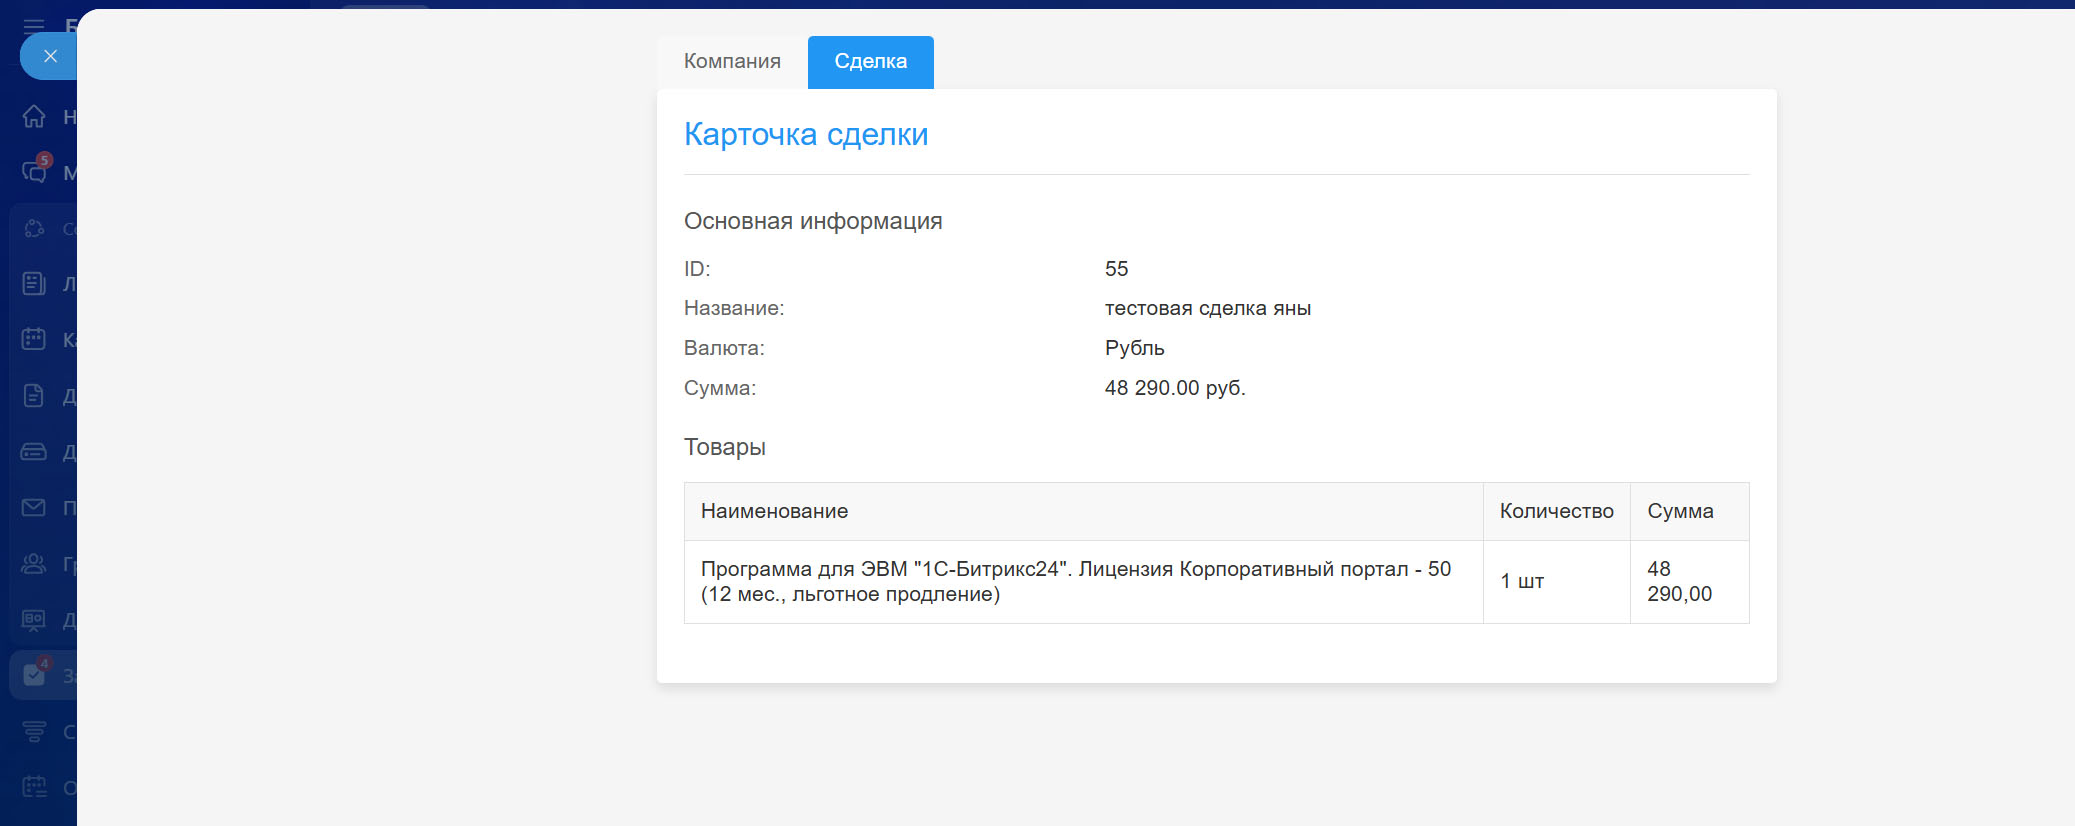
Task: Open tasks checkmark icon with badge 4
Action: [x=34, y=675]
